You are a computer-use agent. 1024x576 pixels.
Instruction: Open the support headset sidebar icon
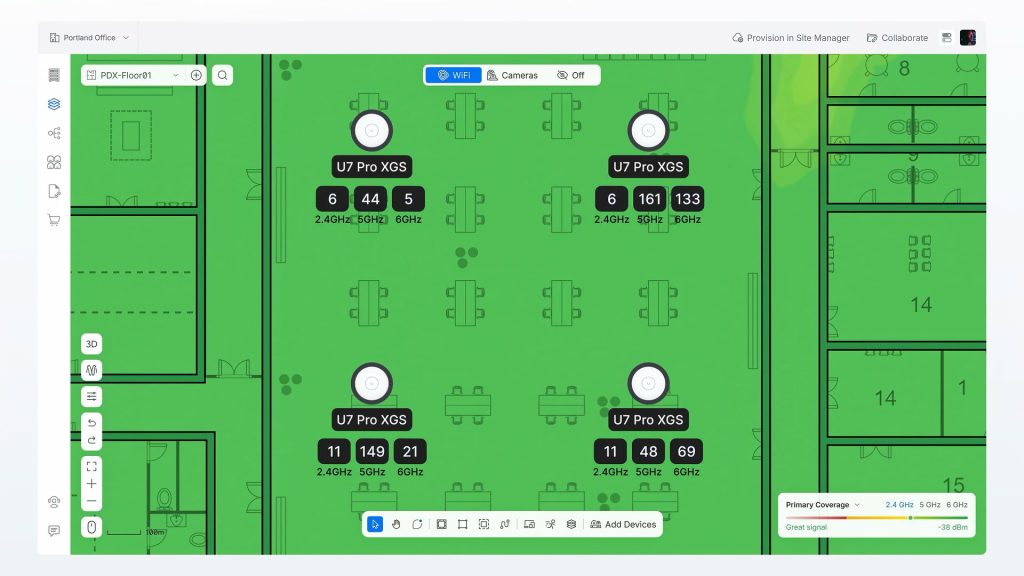(x=54, y=502)
